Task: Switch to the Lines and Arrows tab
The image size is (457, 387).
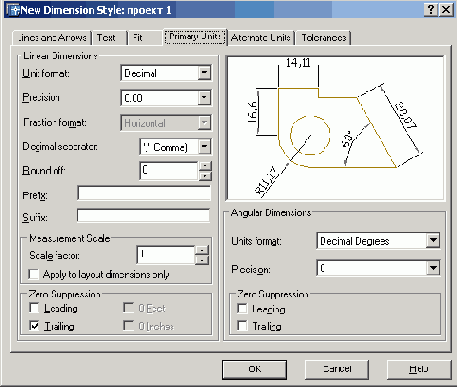Action: tap(52, 38)
